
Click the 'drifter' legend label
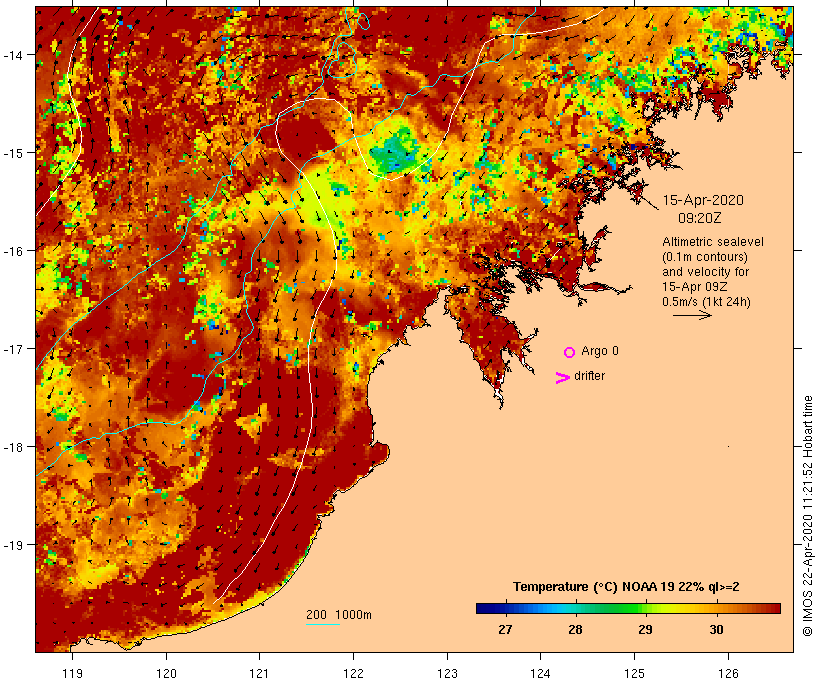(589, 376)
